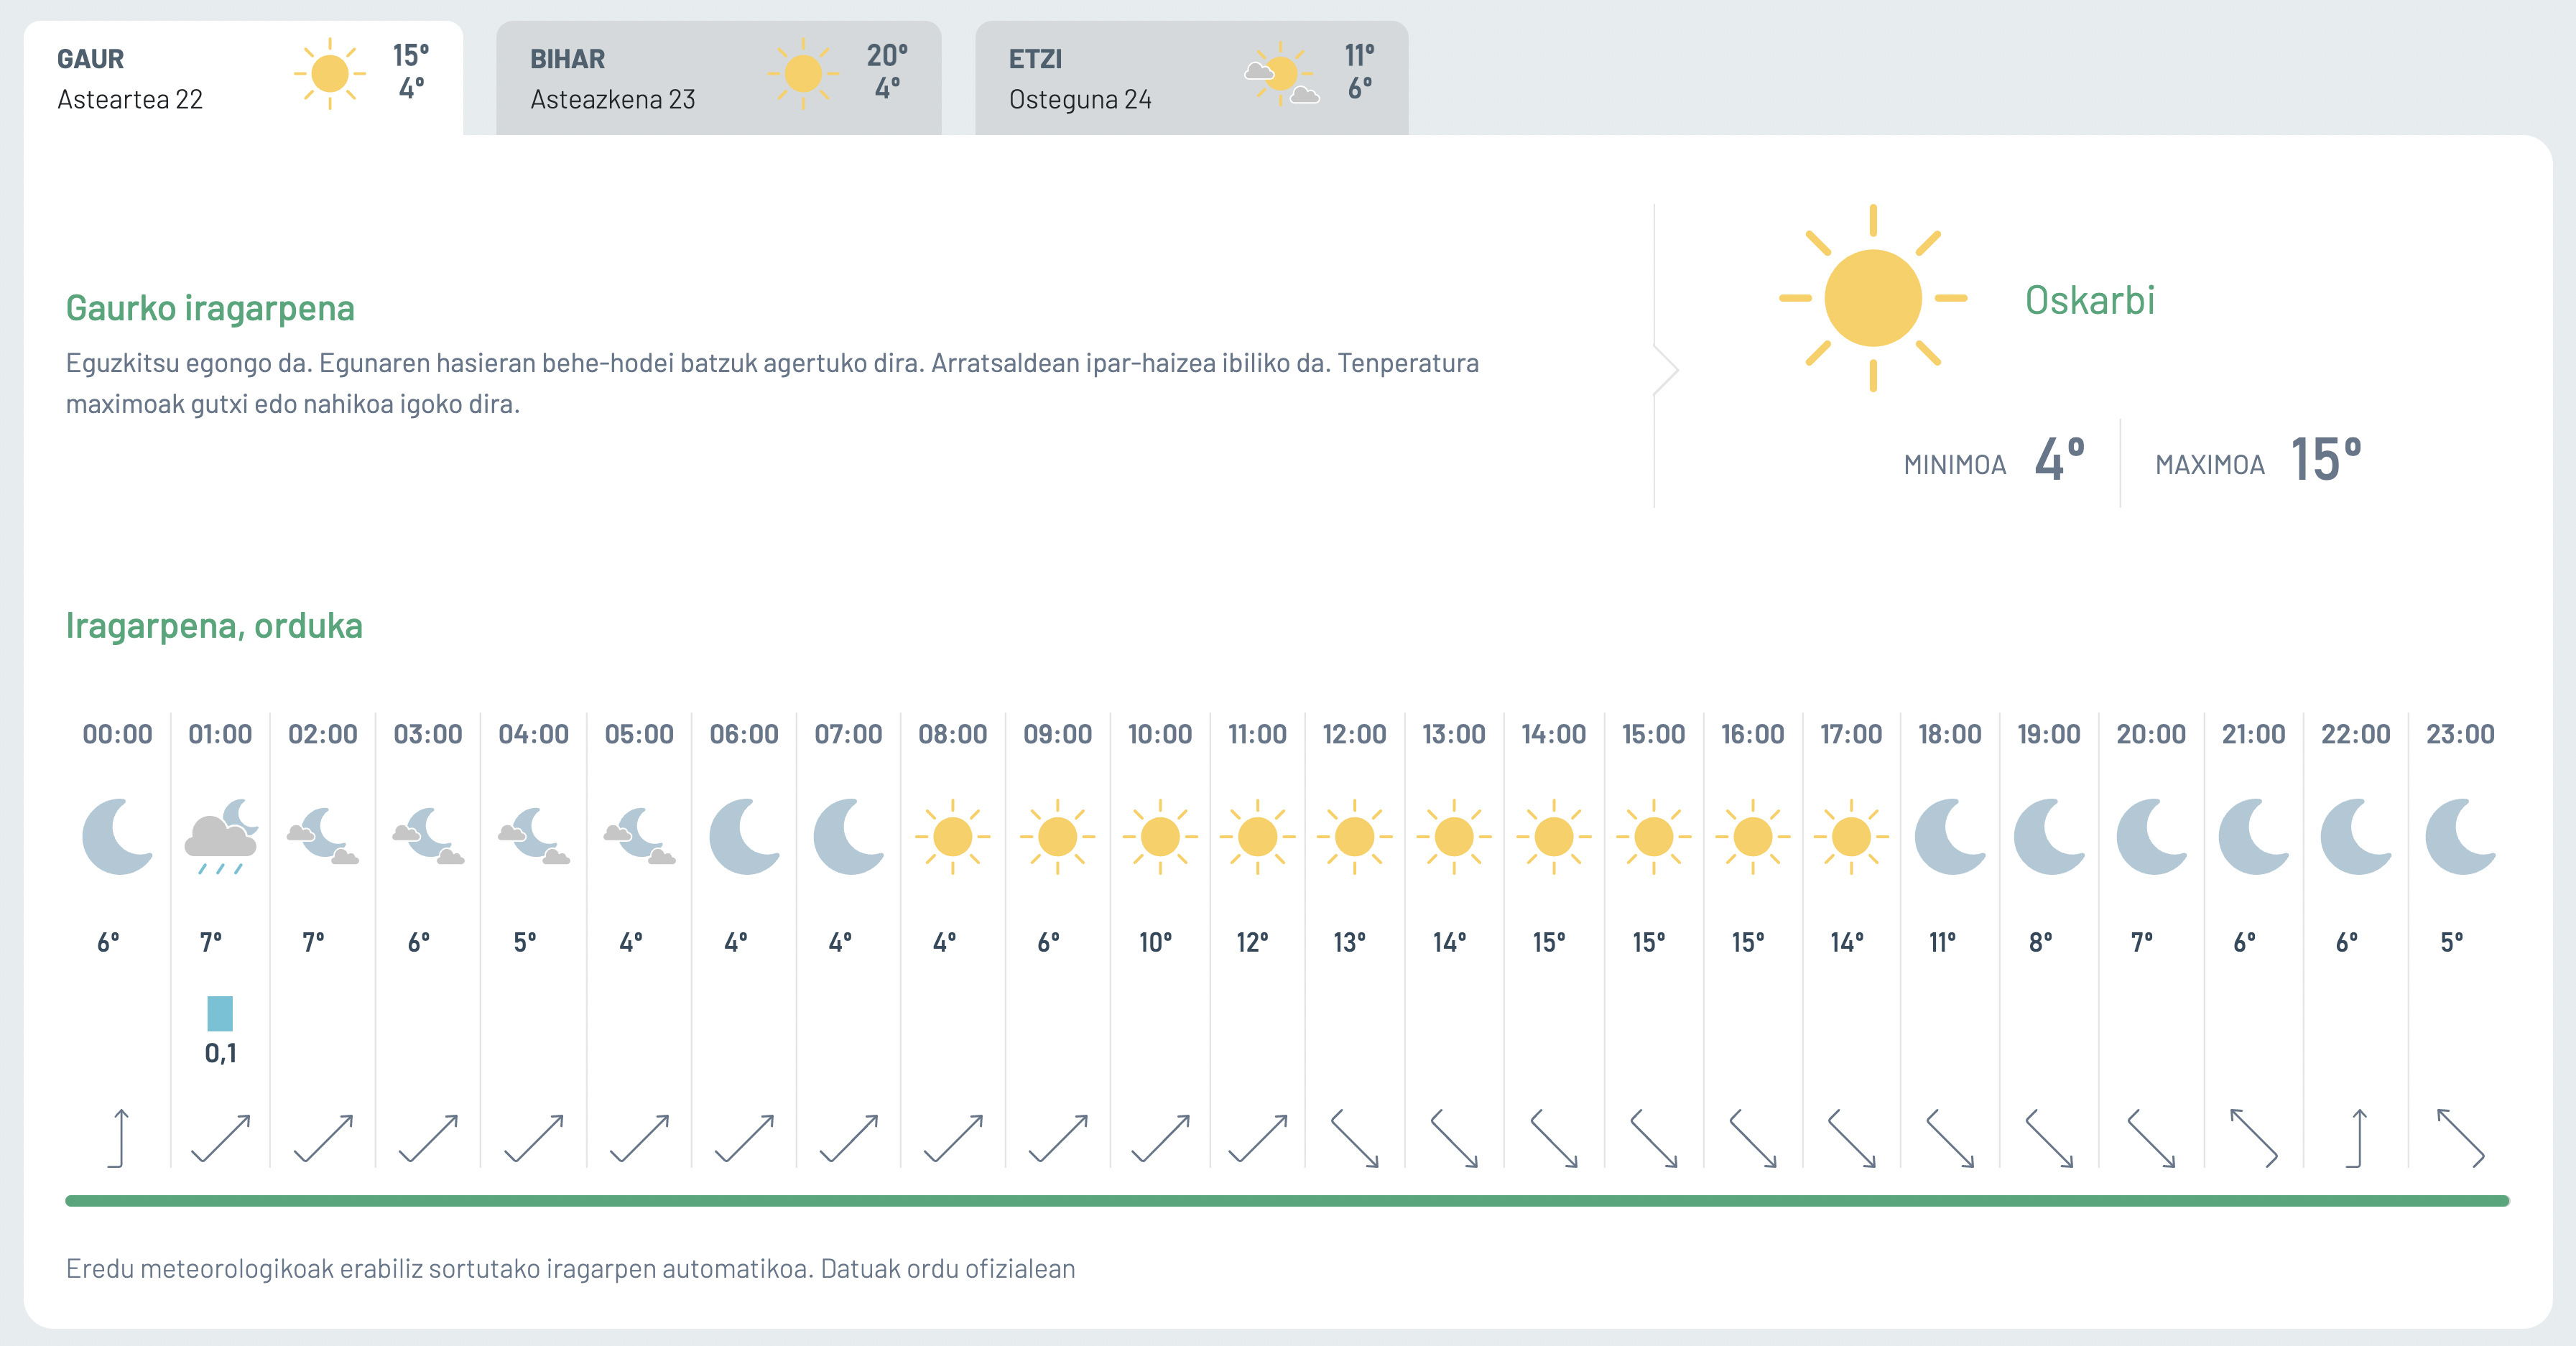Click the cloudy moon icon at 05:00

[x=639, y=837]
